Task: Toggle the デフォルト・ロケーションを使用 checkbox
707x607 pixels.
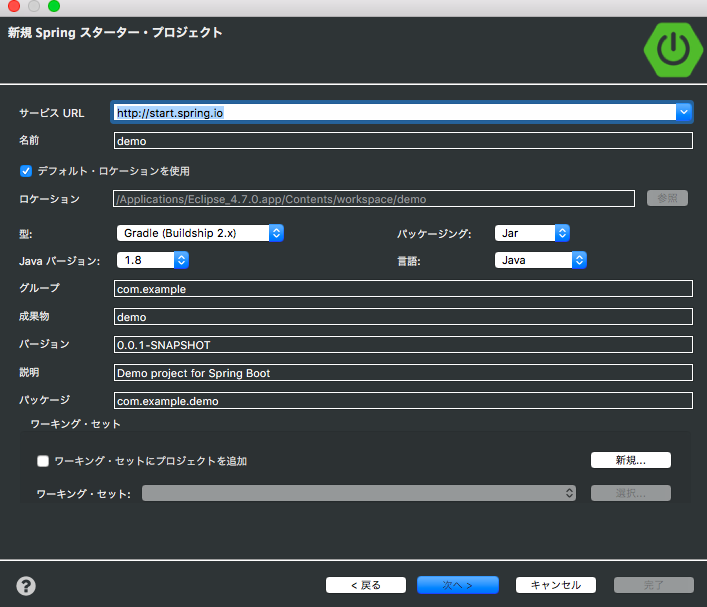Action: [x=26, y=171]
